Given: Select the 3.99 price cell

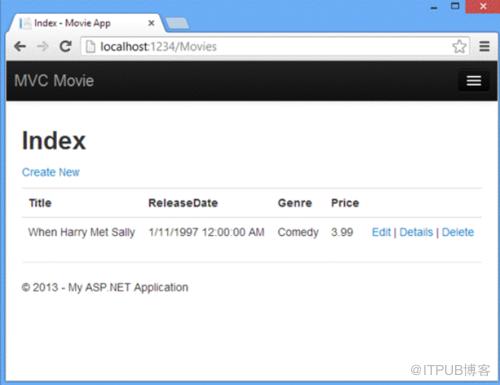Looking at the screenshot, I should [x=342, y=232].
